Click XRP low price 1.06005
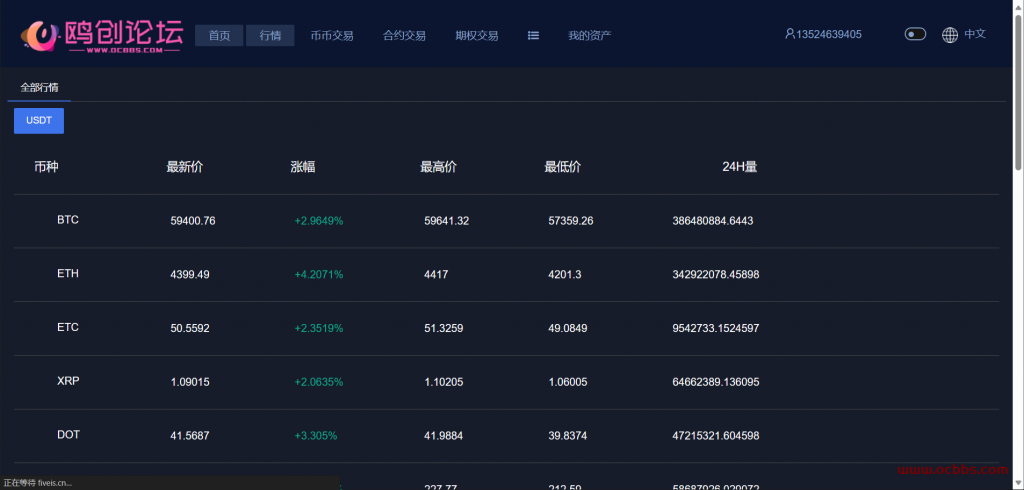The width and height of the screenshot is (1024, 490). (568, 382)
